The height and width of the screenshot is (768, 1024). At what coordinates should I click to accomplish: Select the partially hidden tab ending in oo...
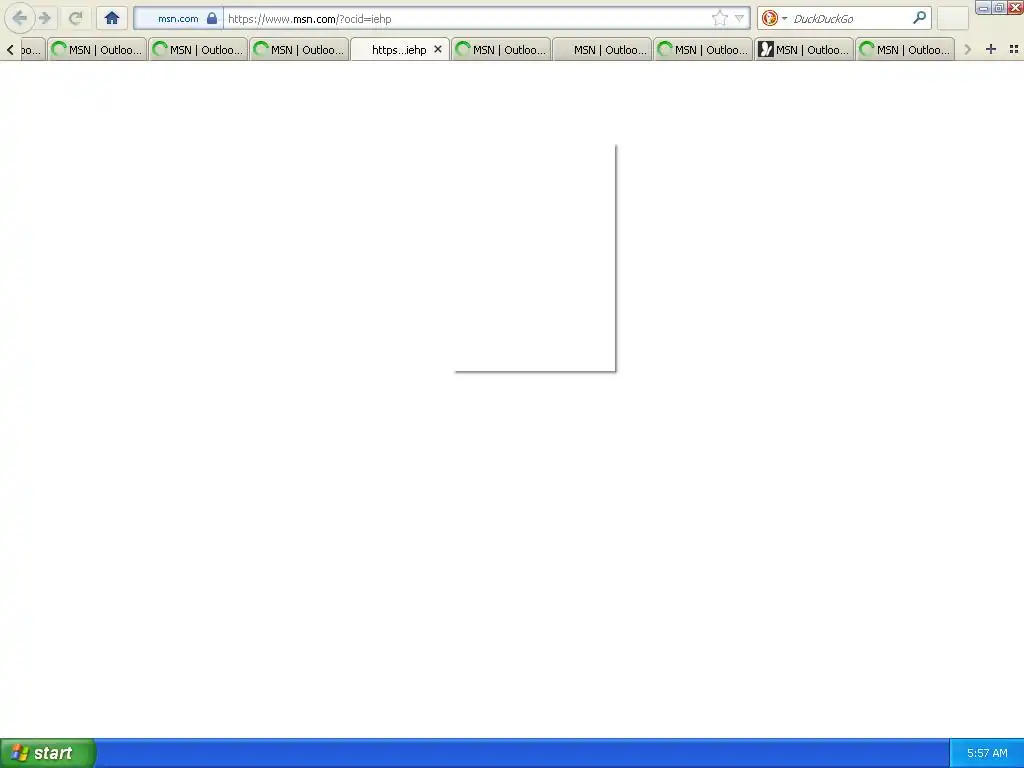click(32, 49)
